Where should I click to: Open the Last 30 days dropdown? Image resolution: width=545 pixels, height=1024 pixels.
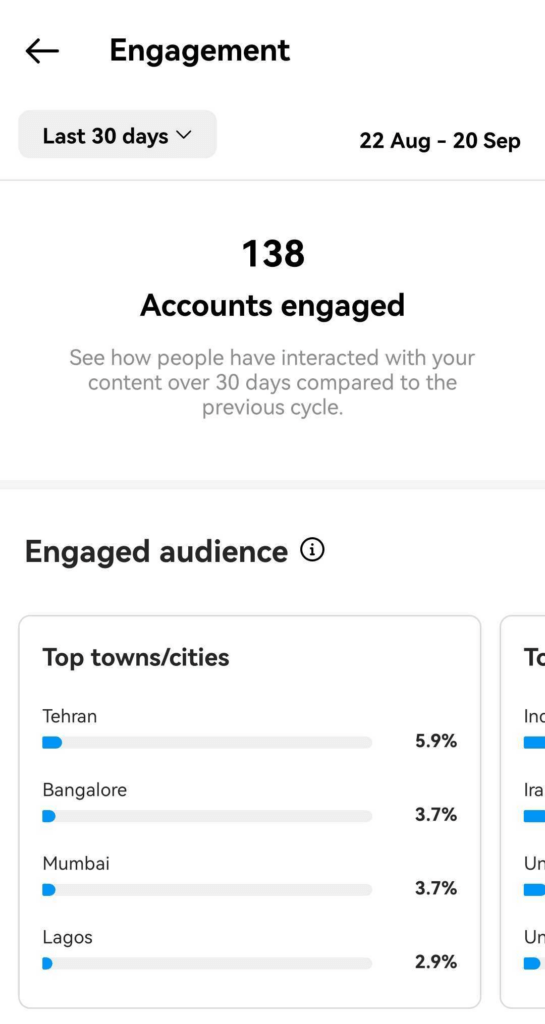[x=117, y=135]
